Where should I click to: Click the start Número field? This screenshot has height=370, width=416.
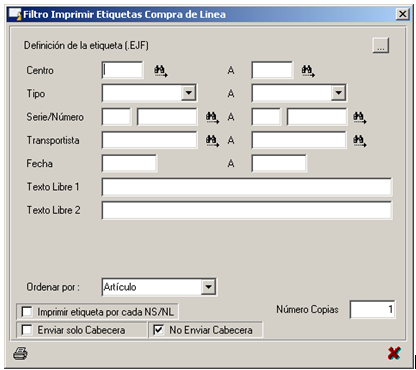tap(167, 117)
